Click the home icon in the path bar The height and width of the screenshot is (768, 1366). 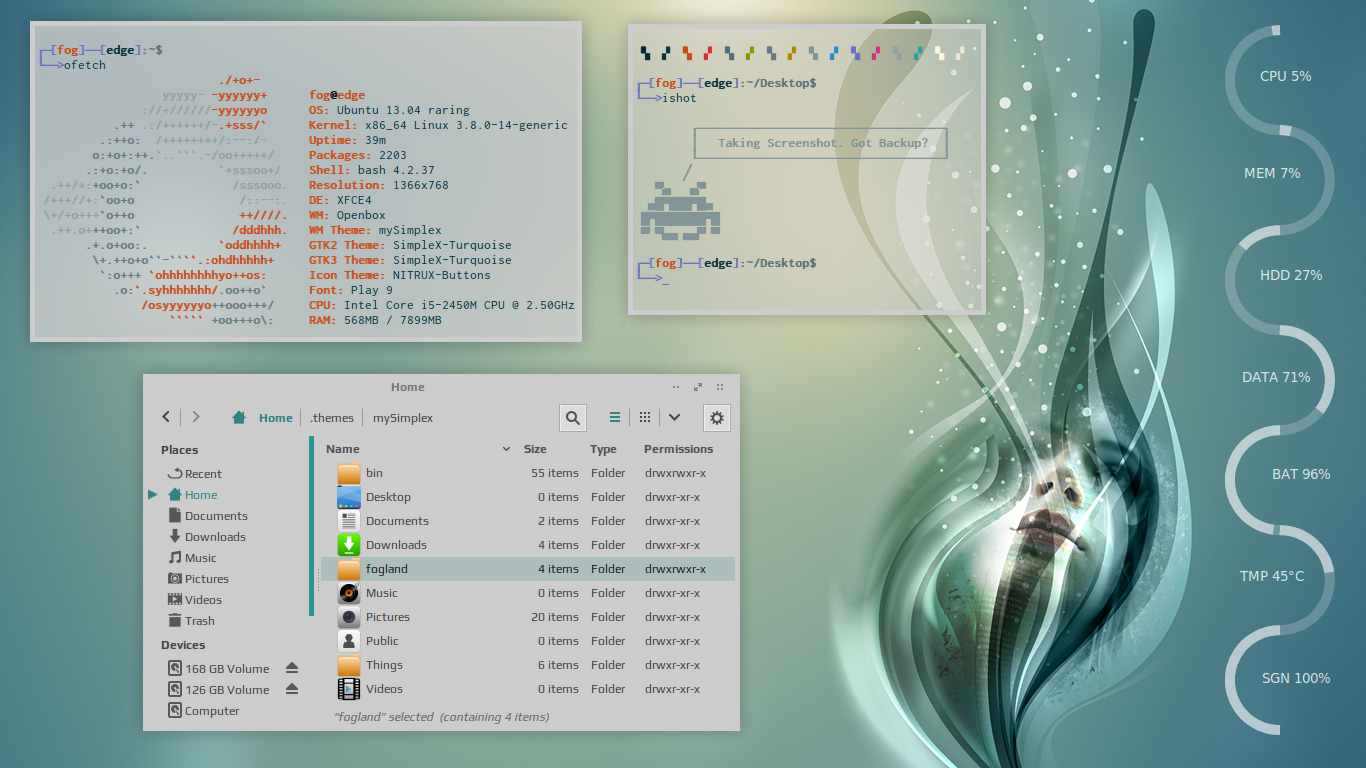(x=239, y=418)
